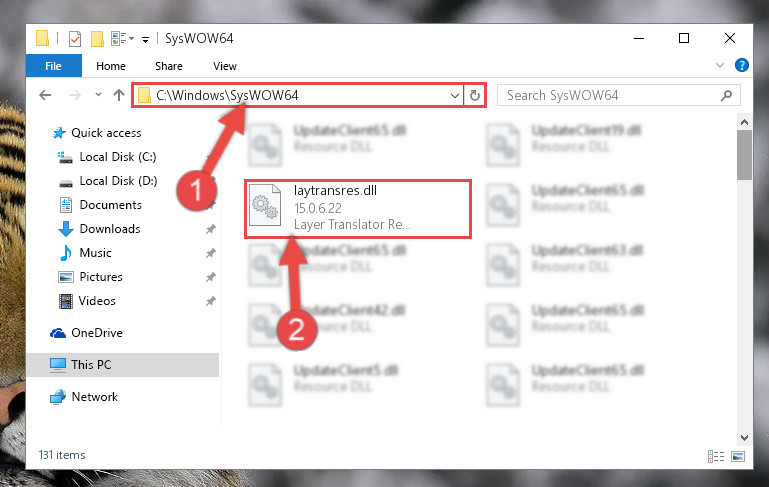Open Help with the question mark icon
This screenshot has height=487, width=769.
742,65
